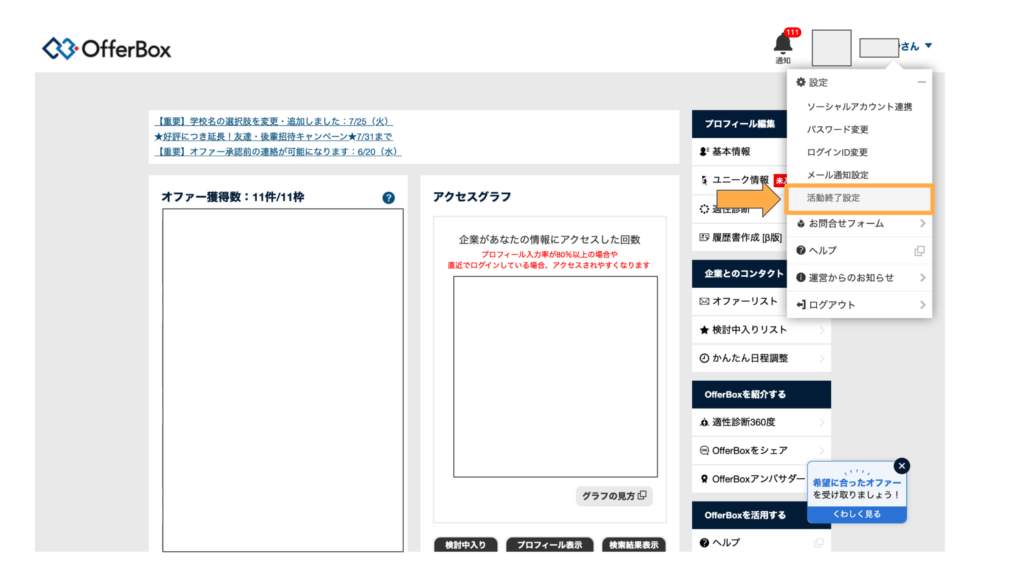
Task: Click the オファーリスト envelope icon
Action: pyautogui.click(x=704, y=301)
